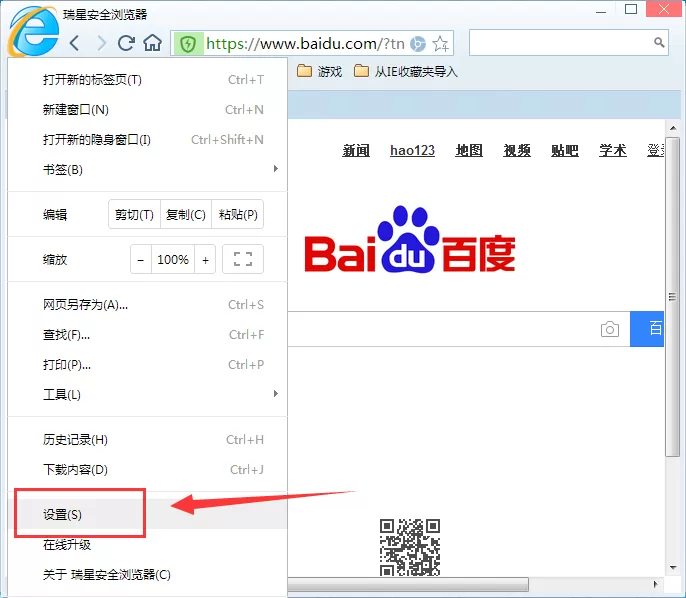
Task: Increase zoom with the plus button
Action: 205,259
